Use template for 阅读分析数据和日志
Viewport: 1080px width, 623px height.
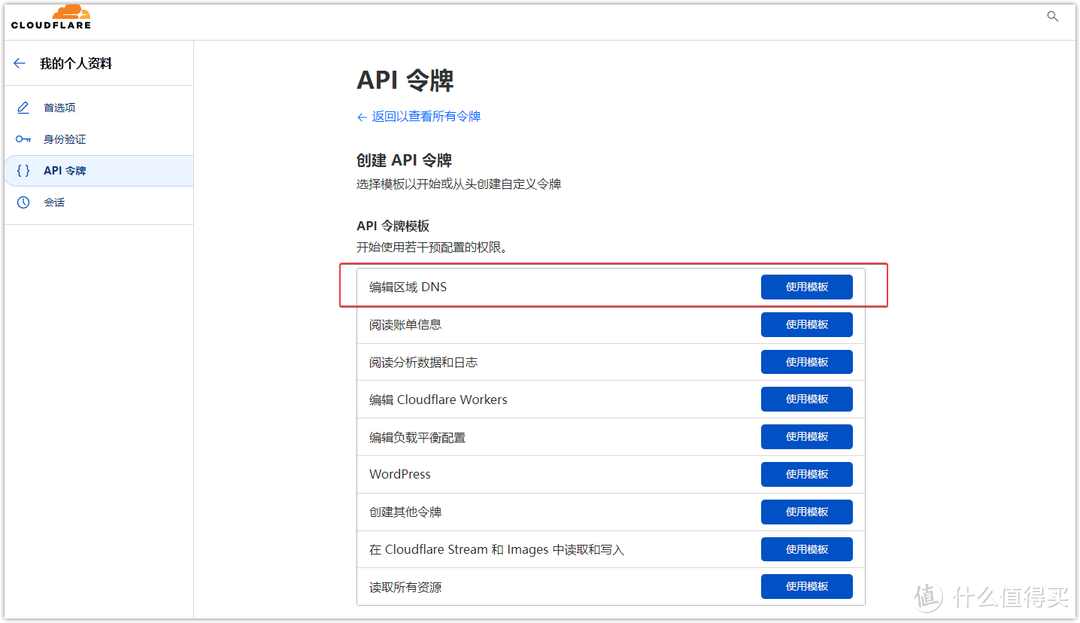click(x=806, y=362)
